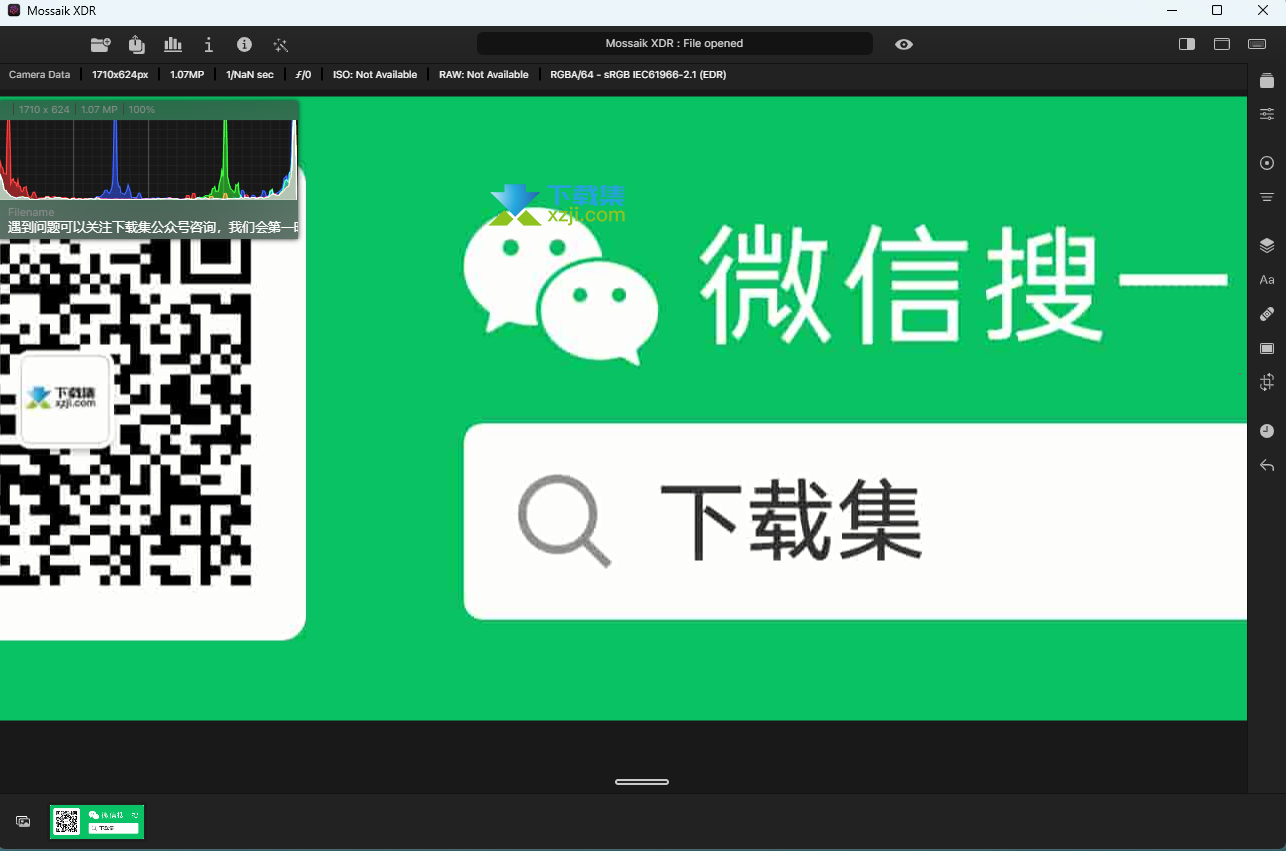Screen dimensions: 1286x851
Task: Select the bandage healing tool
Action: point(1267,314)
